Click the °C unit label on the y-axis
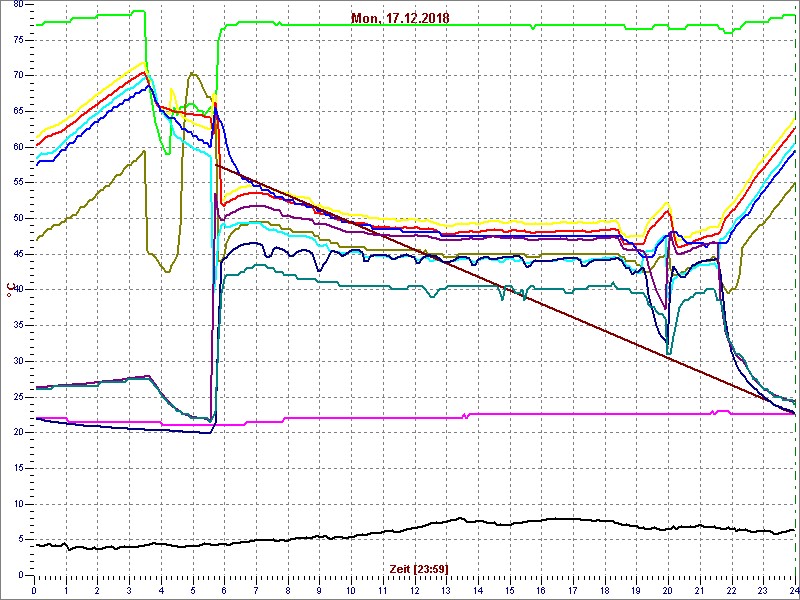The width and height of the screenshot is (800, 600). click(9, 289)
